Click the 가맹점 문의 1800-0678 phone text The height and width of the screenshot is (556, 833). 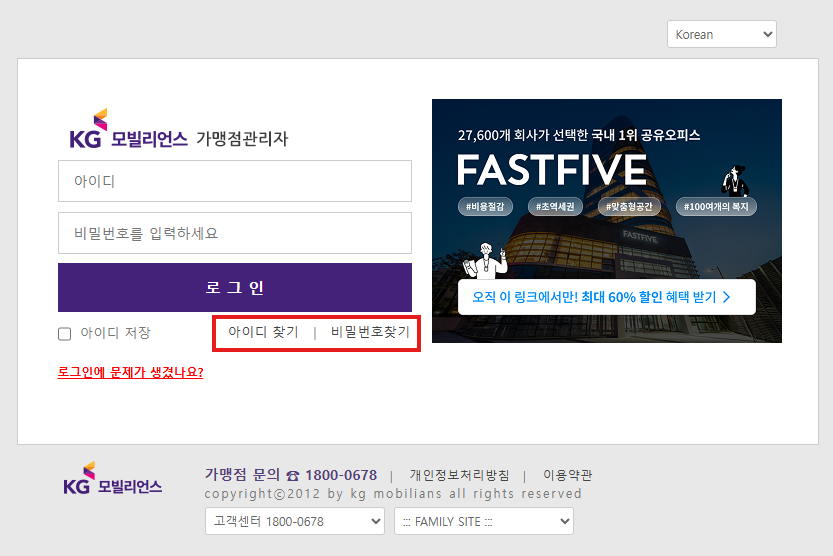click(291, 475)
